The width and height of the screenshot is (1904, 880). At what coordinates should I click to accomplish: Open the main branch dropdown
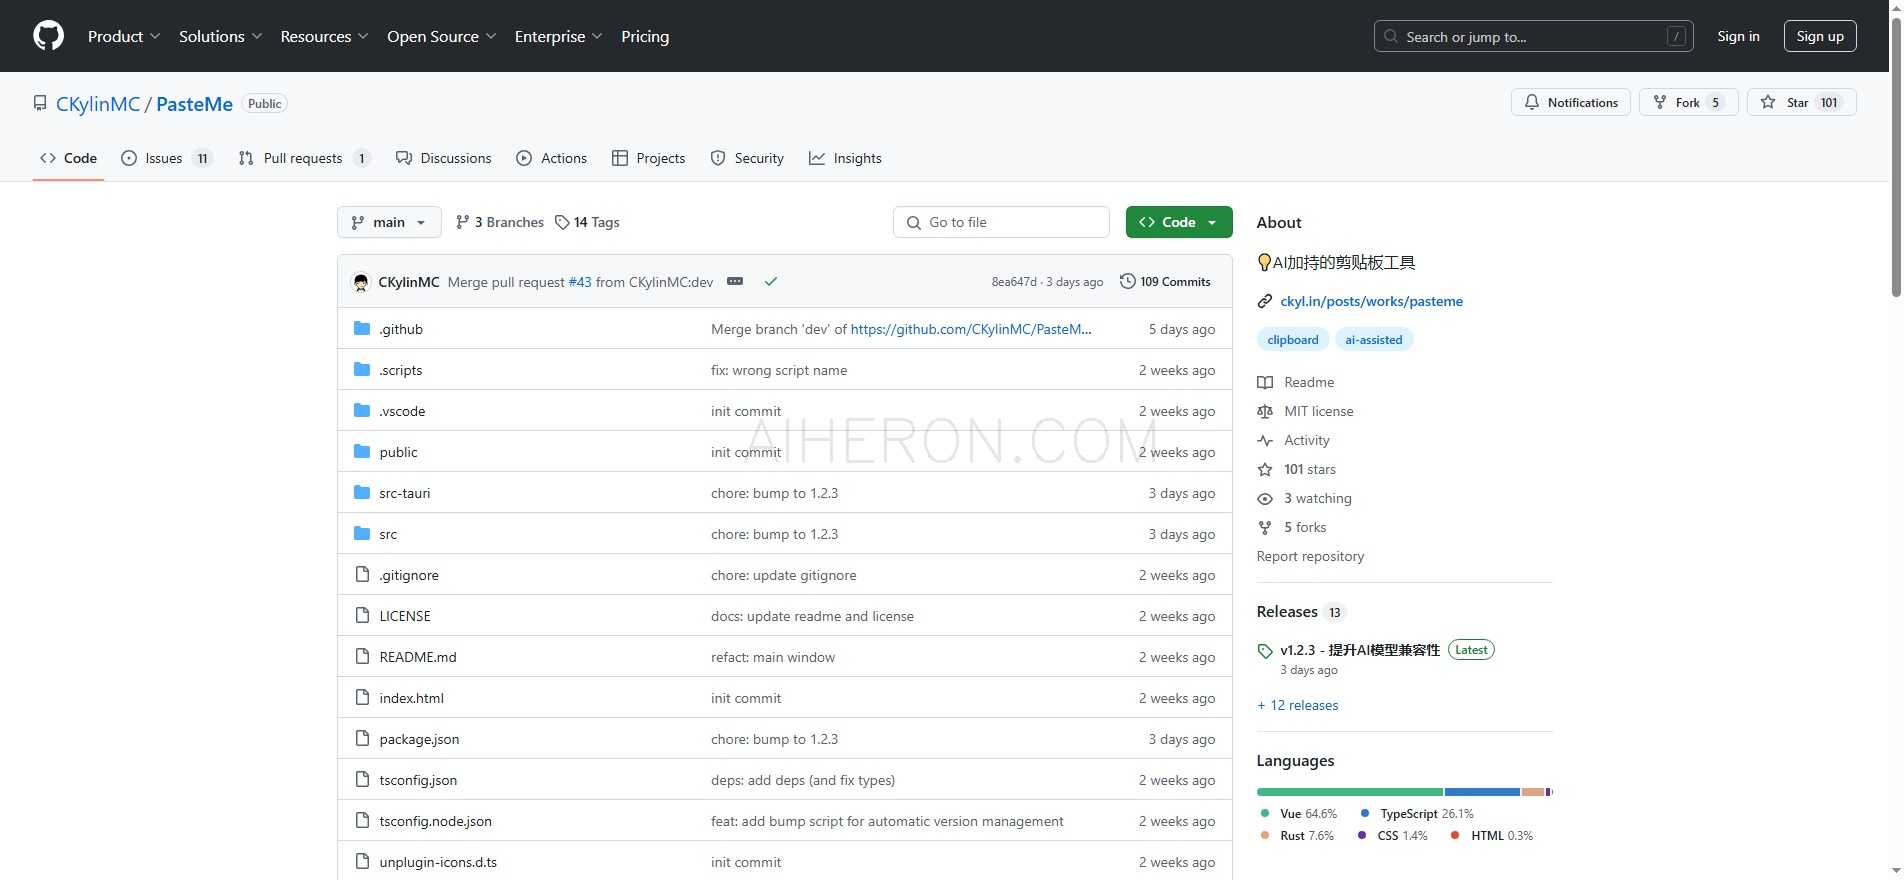click(389, 222)
